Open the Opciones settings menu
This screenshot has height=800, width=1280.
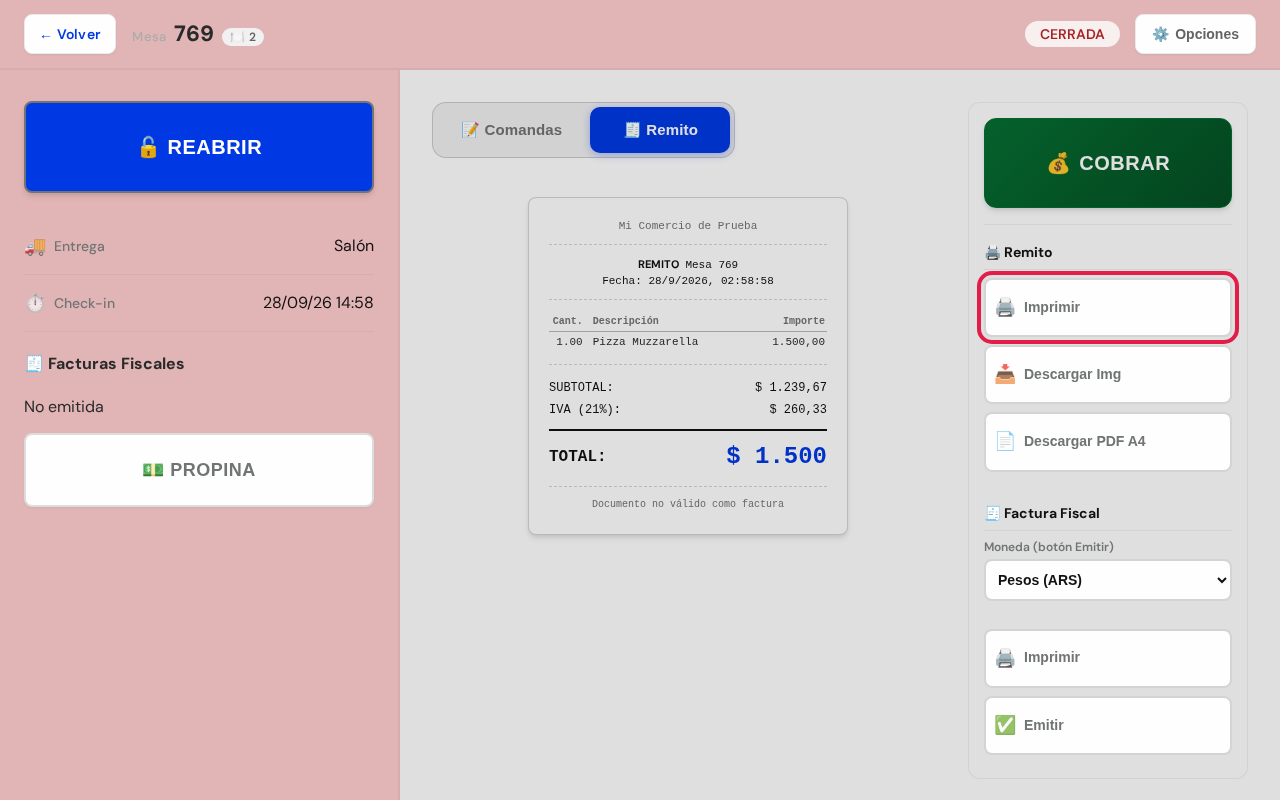click(1195, 34)
